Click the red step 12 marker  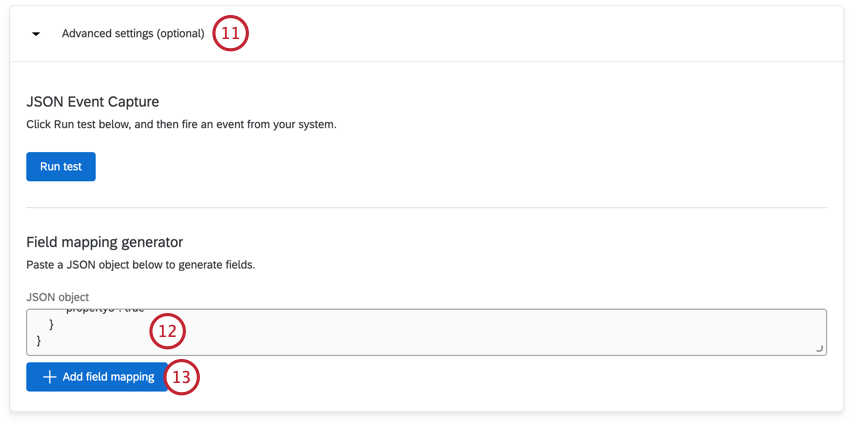167,330
